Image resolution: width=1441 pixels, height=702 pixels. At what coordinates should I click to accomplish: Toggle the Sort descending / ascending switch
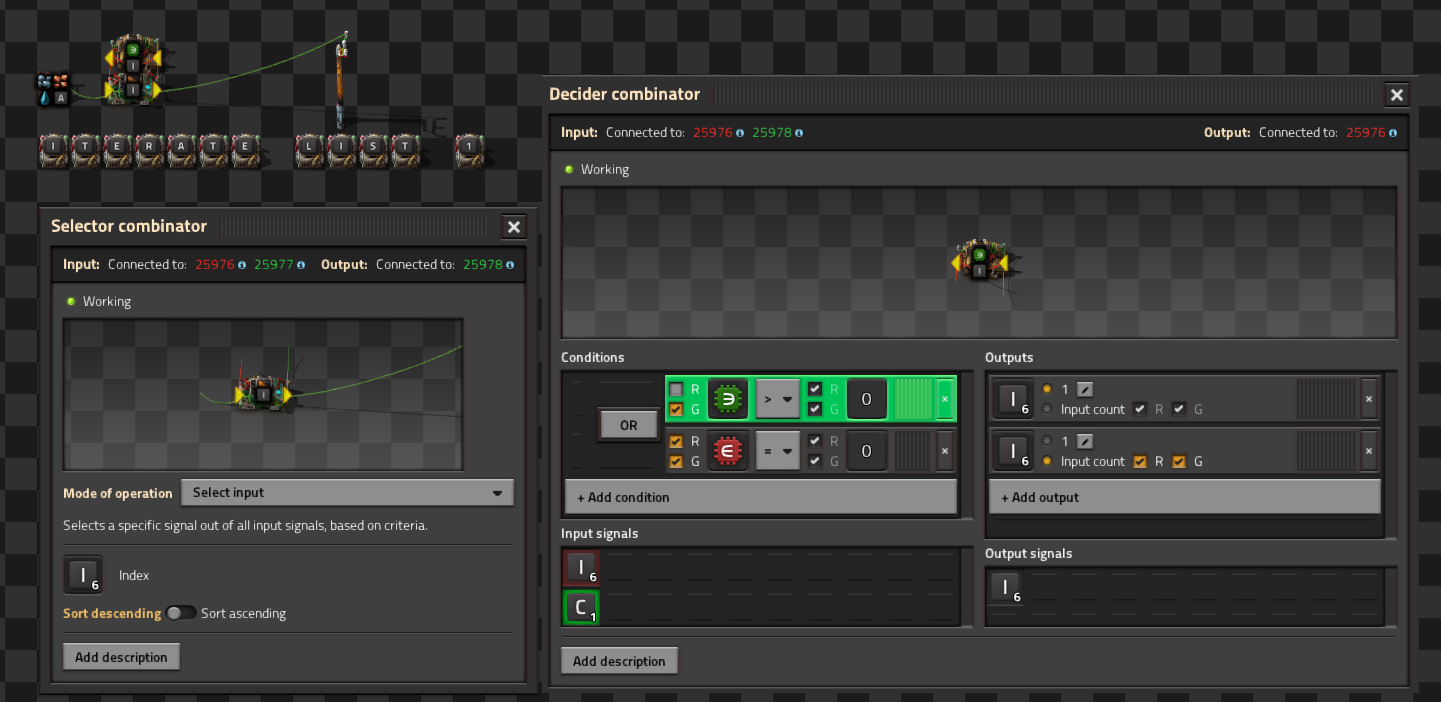[x=181, y=613]
